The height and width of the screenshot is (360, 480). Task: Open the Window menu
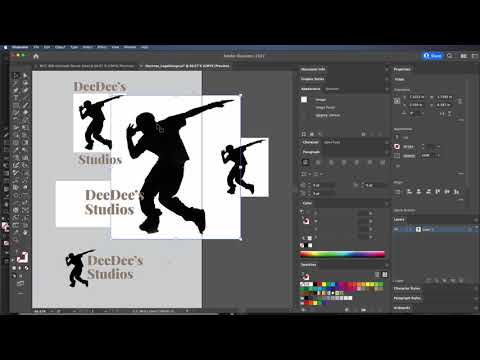point(130,47)
